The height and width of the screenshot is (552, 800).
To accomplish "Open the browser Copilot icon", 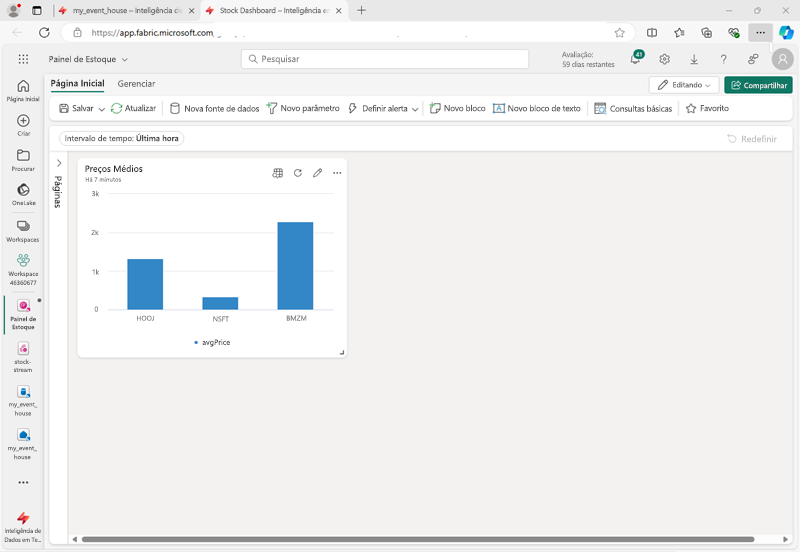I will pos(786,33).
